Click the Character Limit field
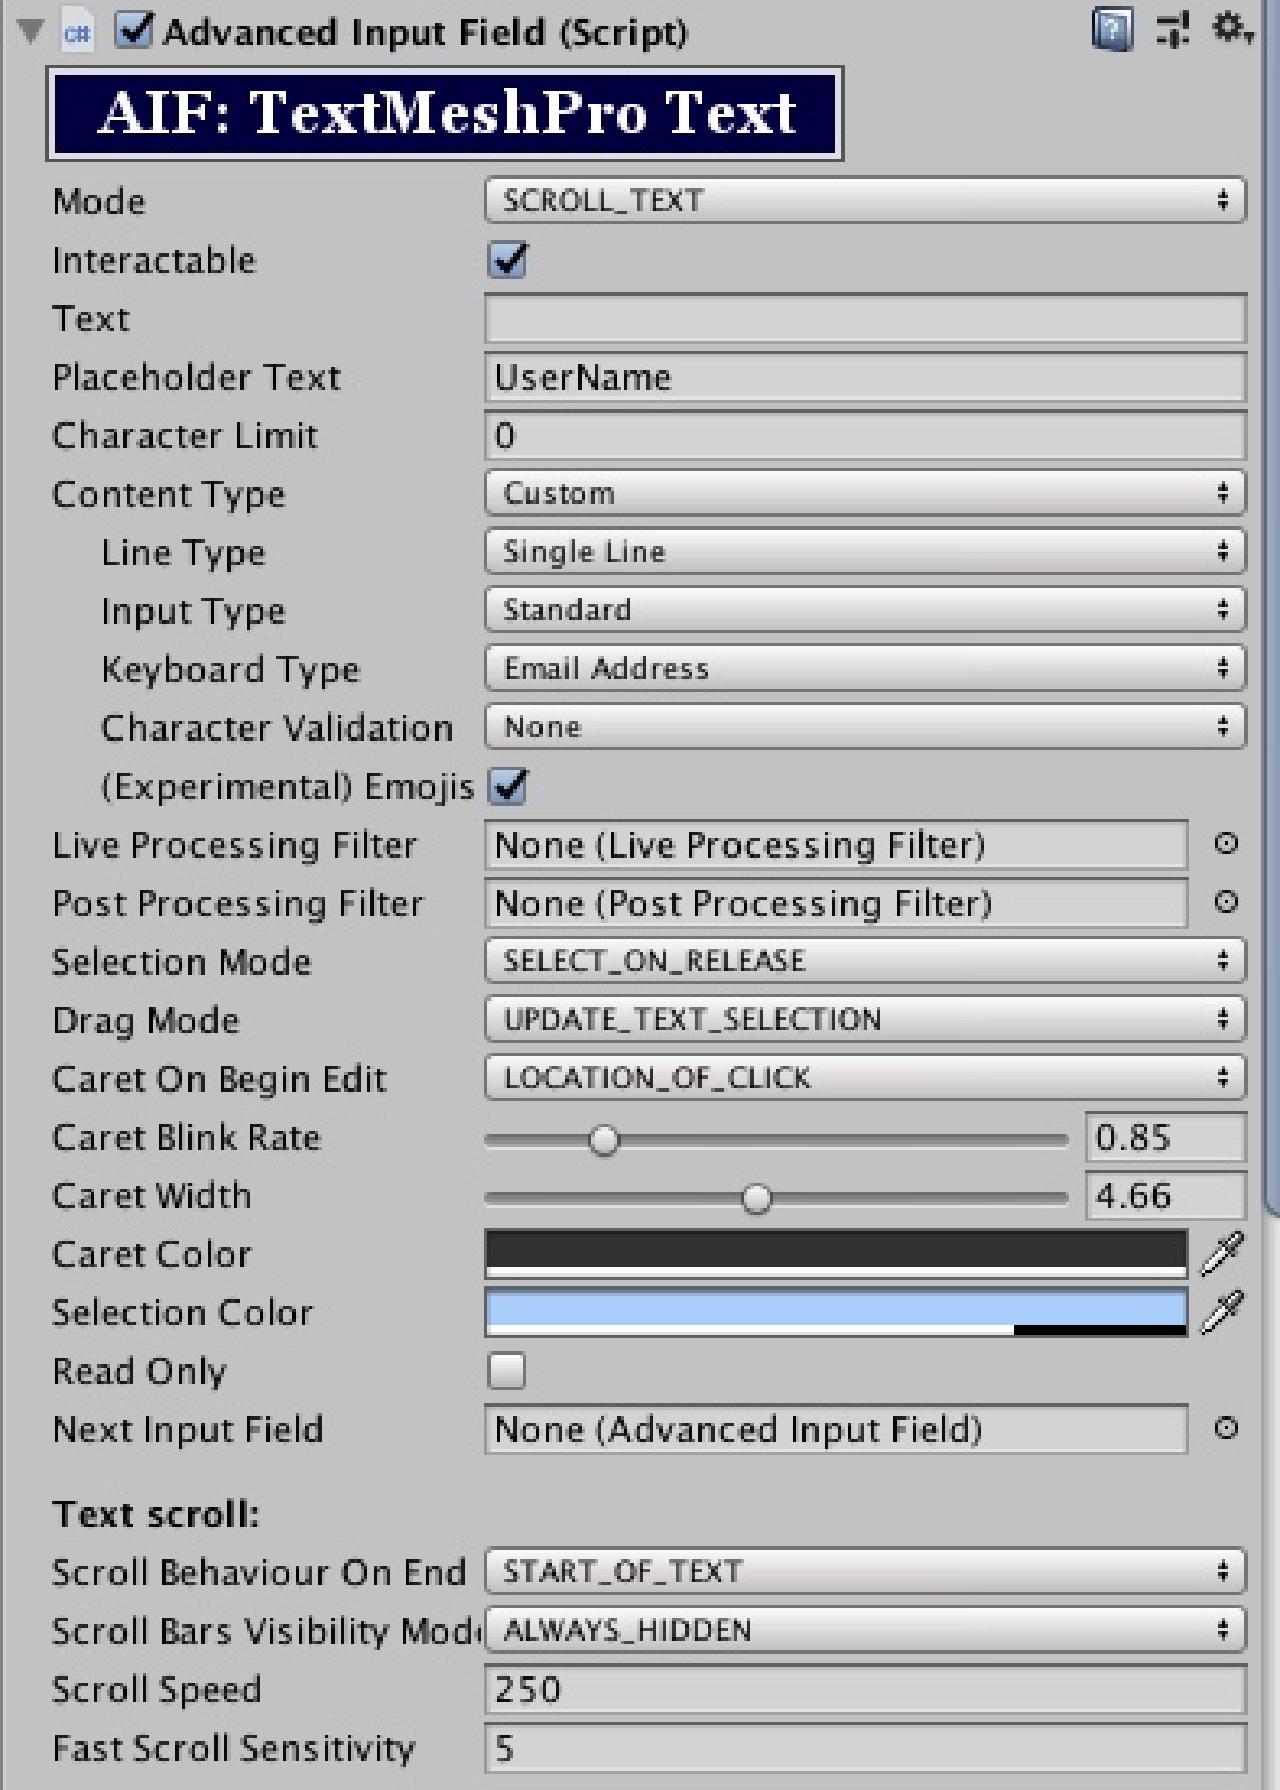 click(865, 435)
